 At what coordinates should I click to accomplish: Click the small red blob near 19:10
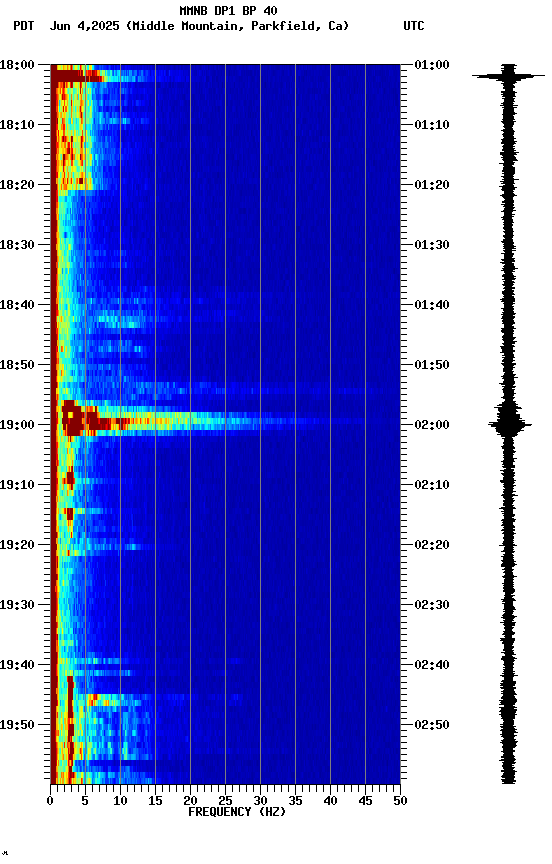(x=70, y=478)
